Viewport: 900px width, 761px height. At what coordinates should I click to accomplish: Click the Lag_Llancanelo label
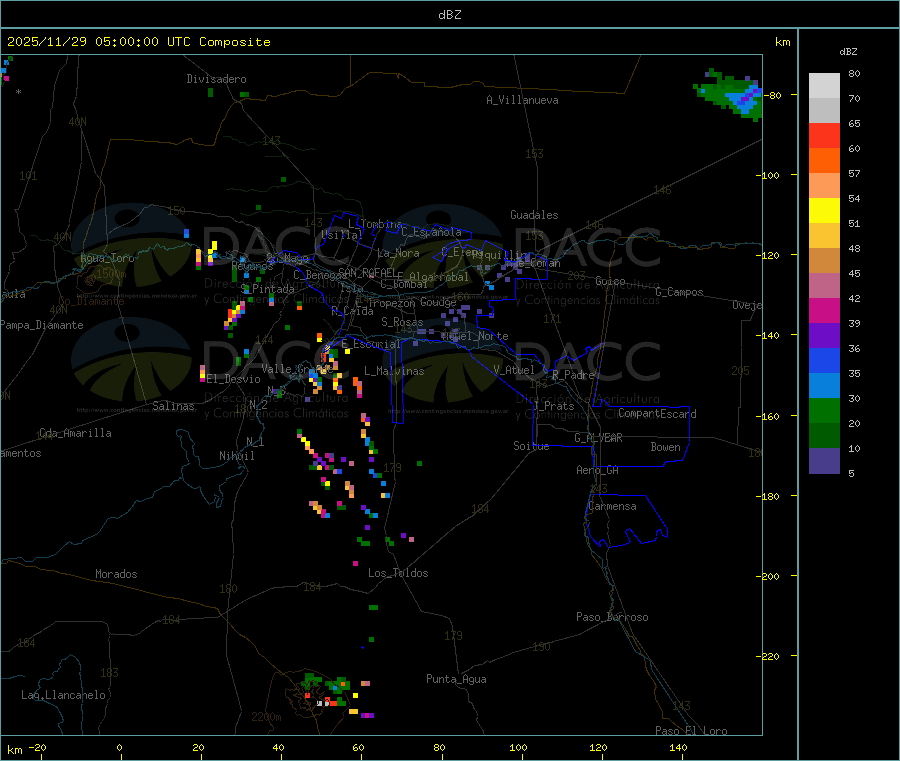pos(64,694)
